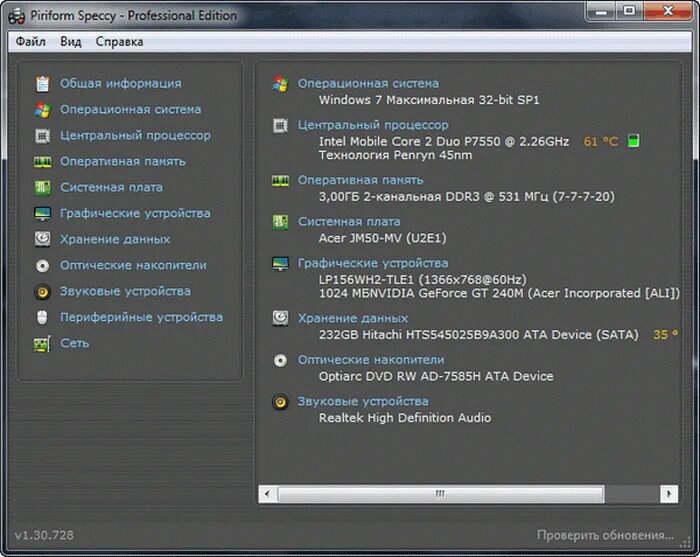Click version v1.30.728 label

[44, 535]
